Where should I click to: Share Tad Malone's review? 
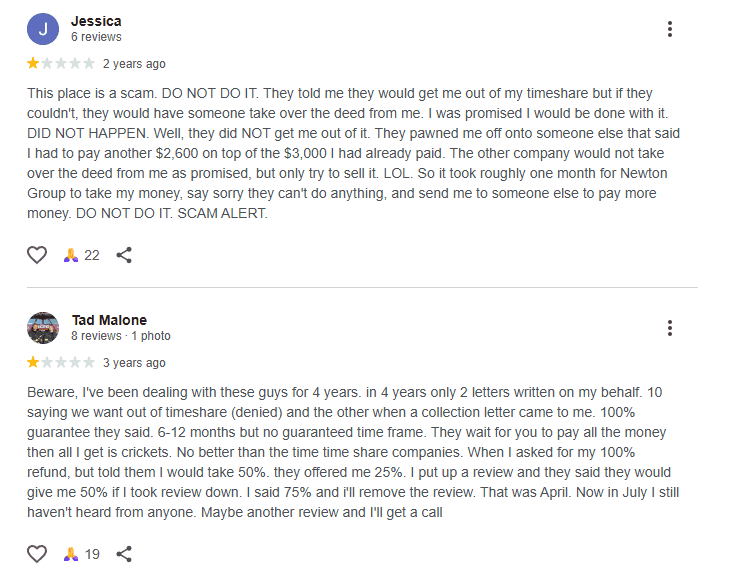click(124, 554)
